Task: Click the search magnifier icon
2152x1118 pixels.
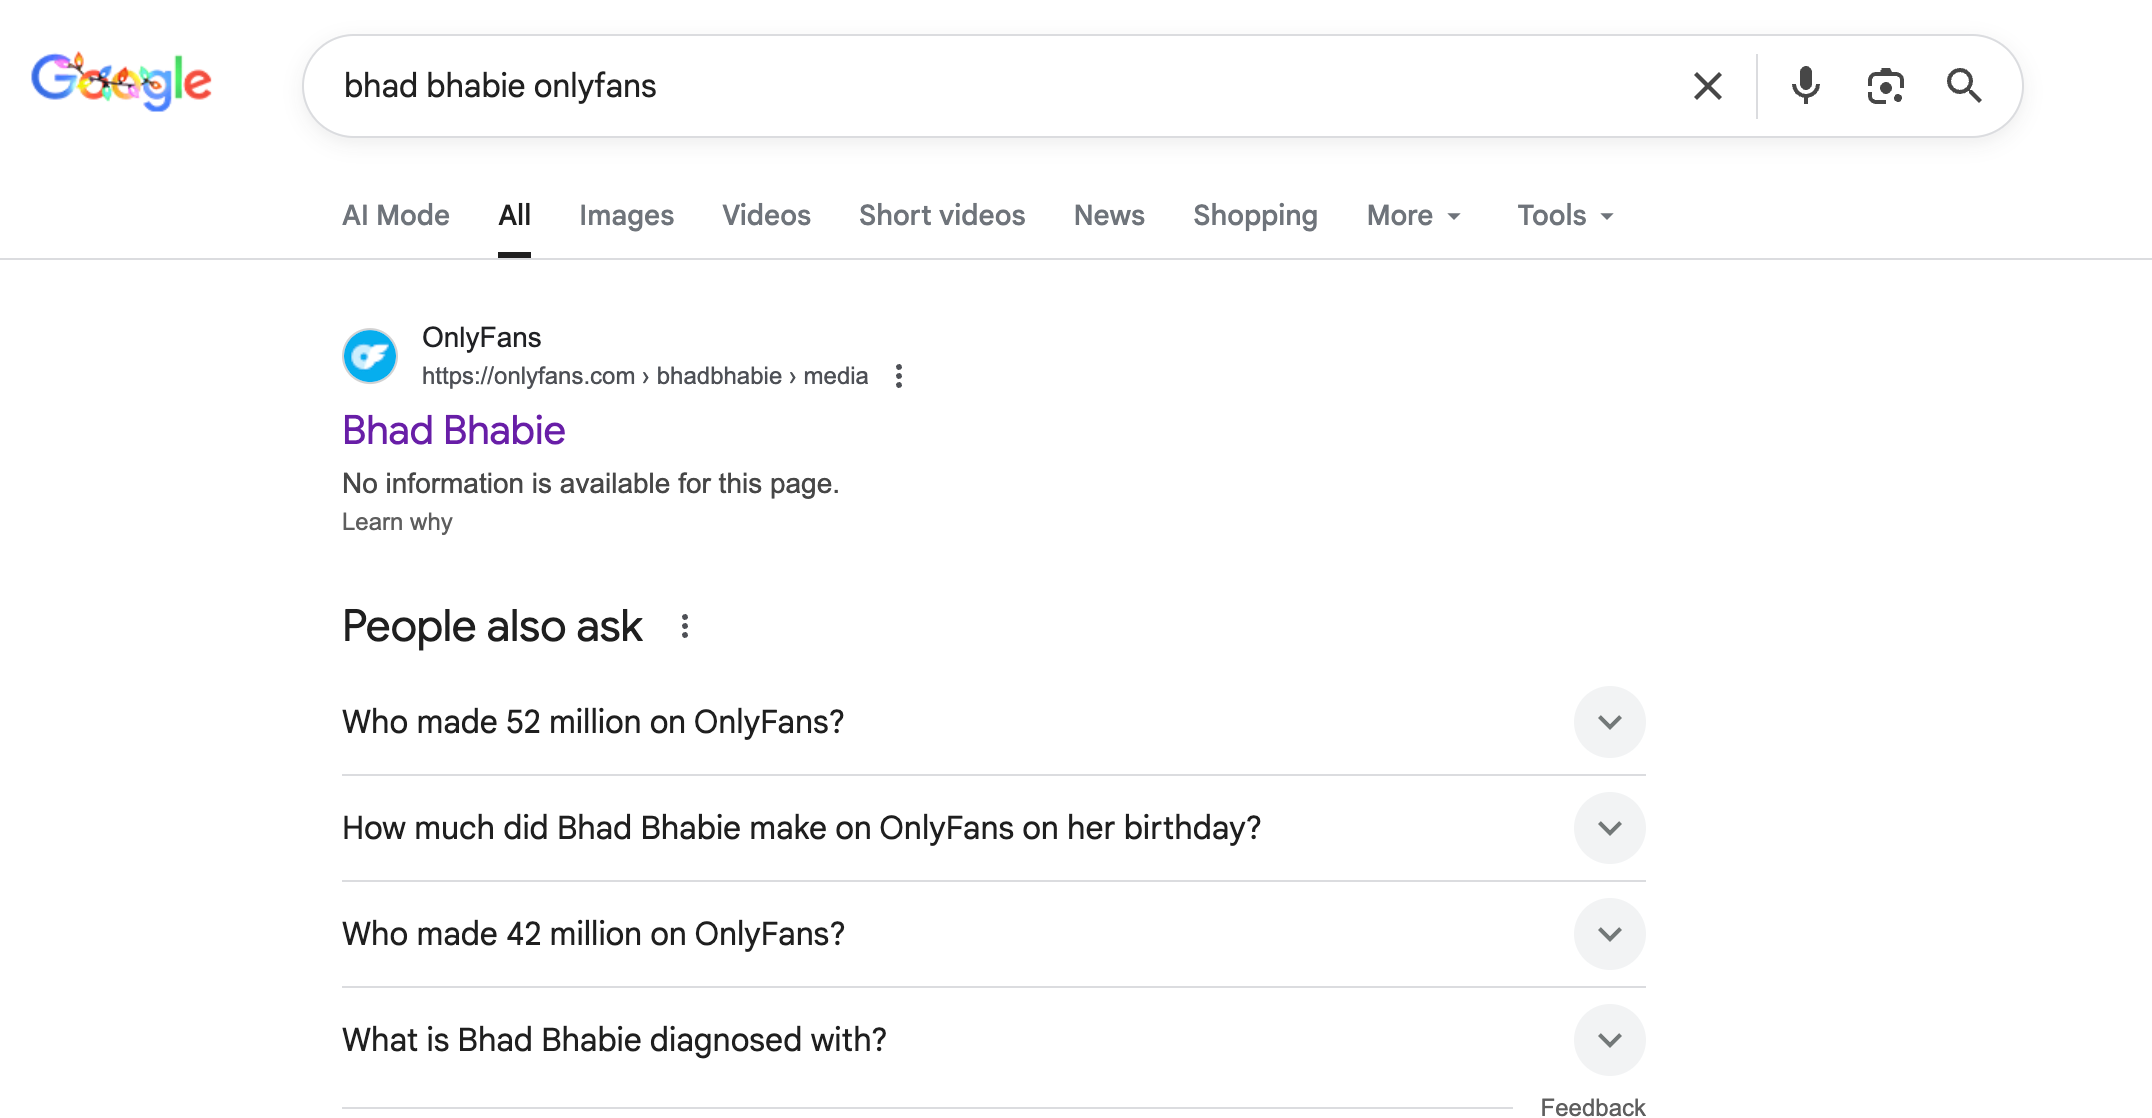Action: point(1963,87)
